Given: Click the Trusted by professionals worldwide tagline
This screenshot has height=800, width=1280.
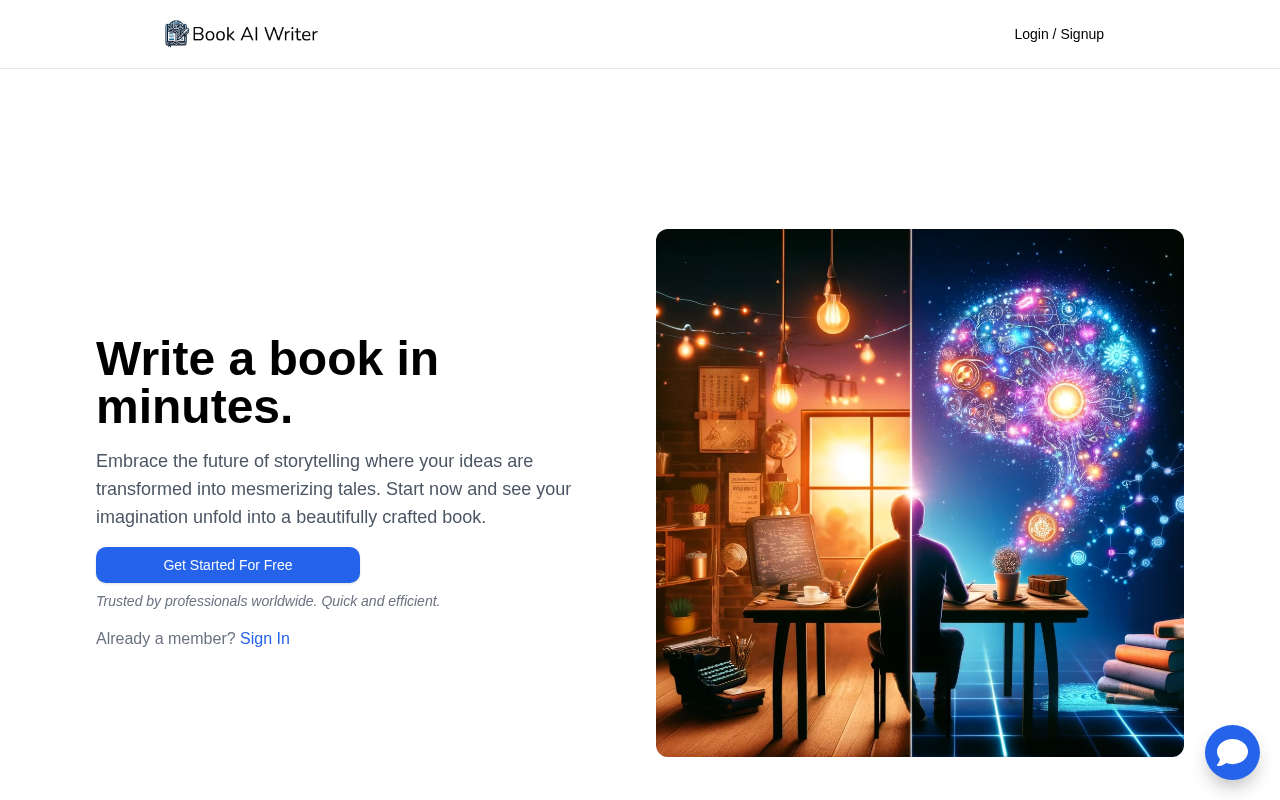Looking at the screenshot, I should point(268,600).
